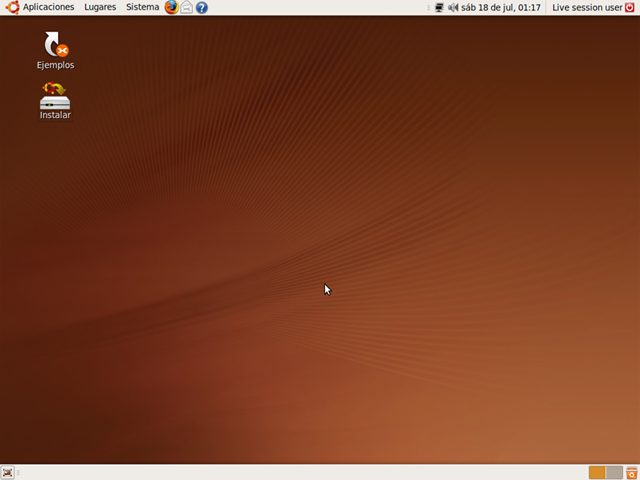The height and width of the screenshot is (480, 640).
Task: Open the Evolution mail launcher
Action: (187, 7)
